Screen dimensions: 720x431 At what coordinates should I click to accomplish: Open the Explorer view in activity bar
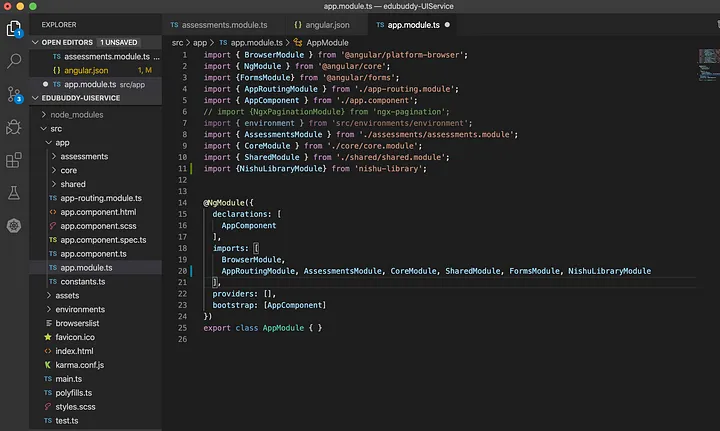[15, 29]
